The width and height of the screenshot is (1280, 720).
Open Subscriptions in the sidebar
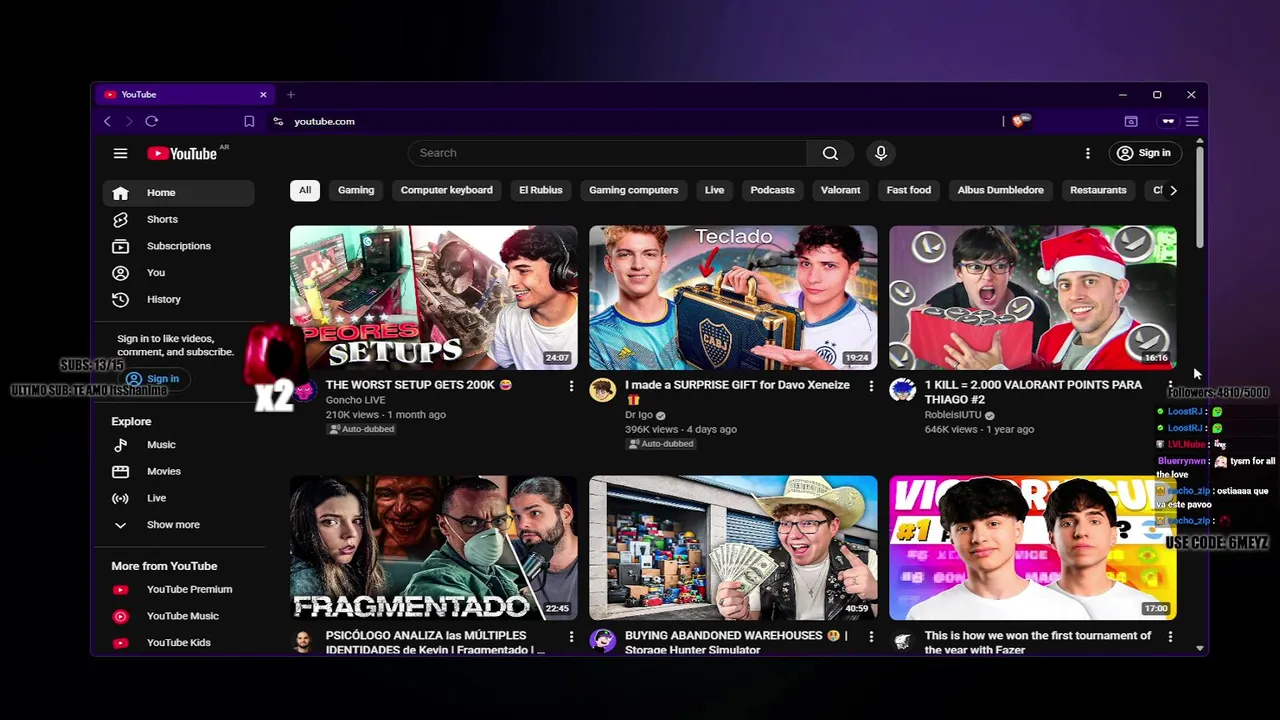click(x=178, y=246)
